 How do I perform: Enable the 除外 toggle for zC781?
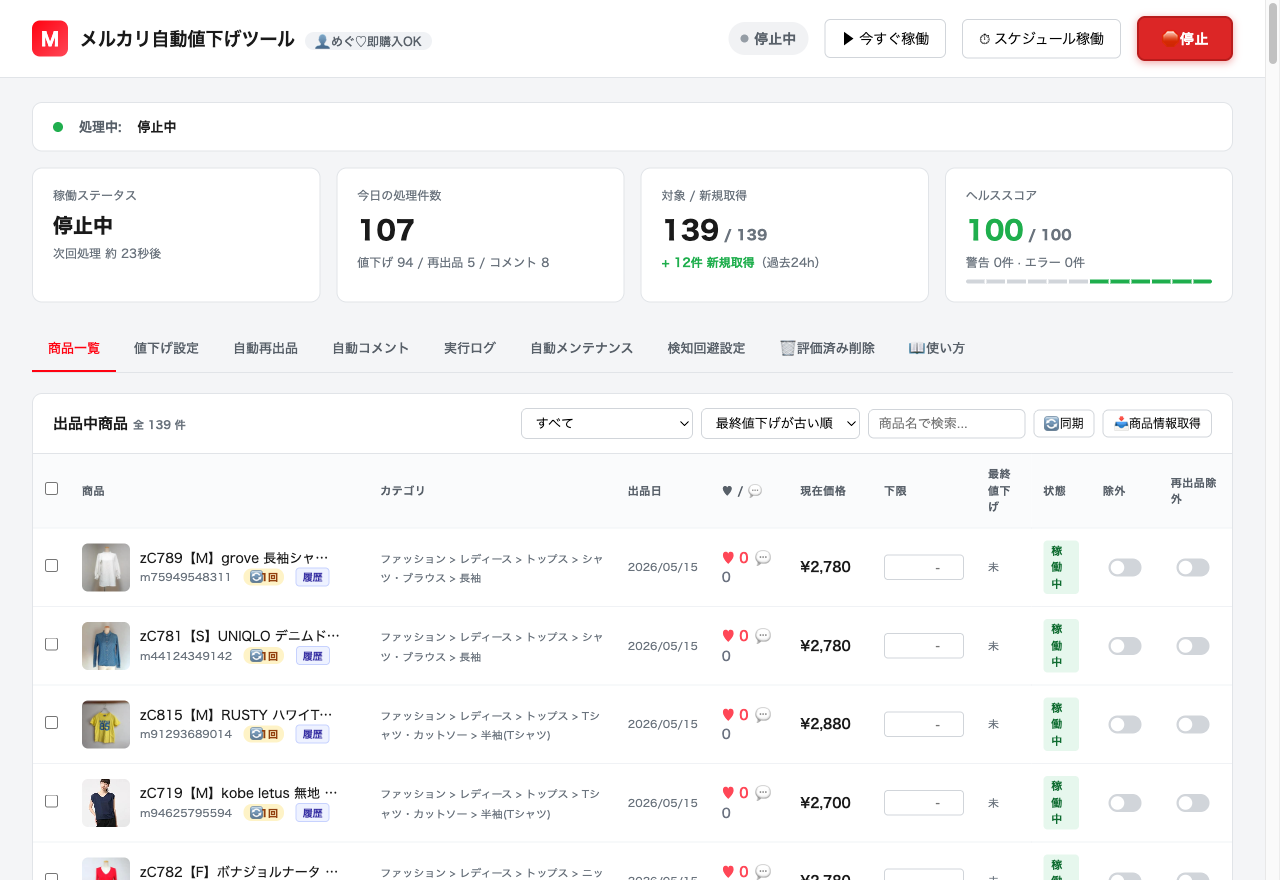[x=1125, y=646]
